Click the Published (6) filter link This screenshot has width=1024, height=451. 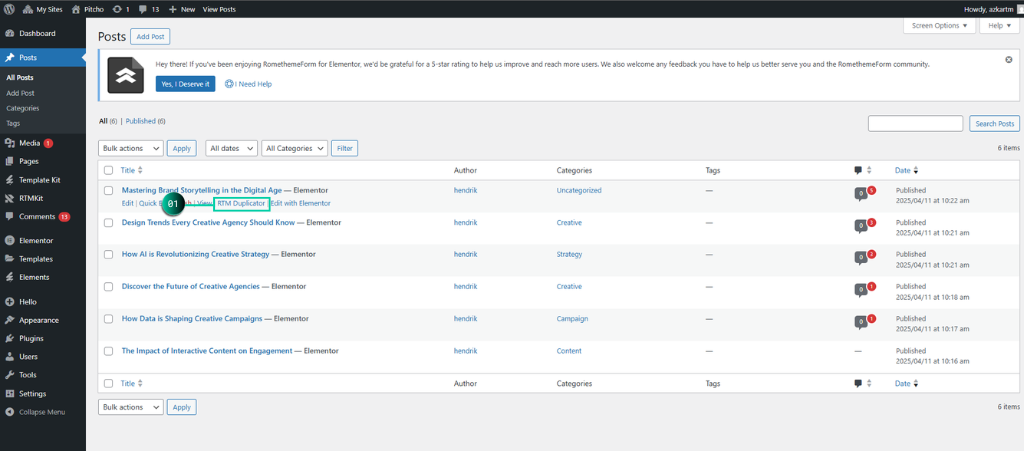[146, 121]
